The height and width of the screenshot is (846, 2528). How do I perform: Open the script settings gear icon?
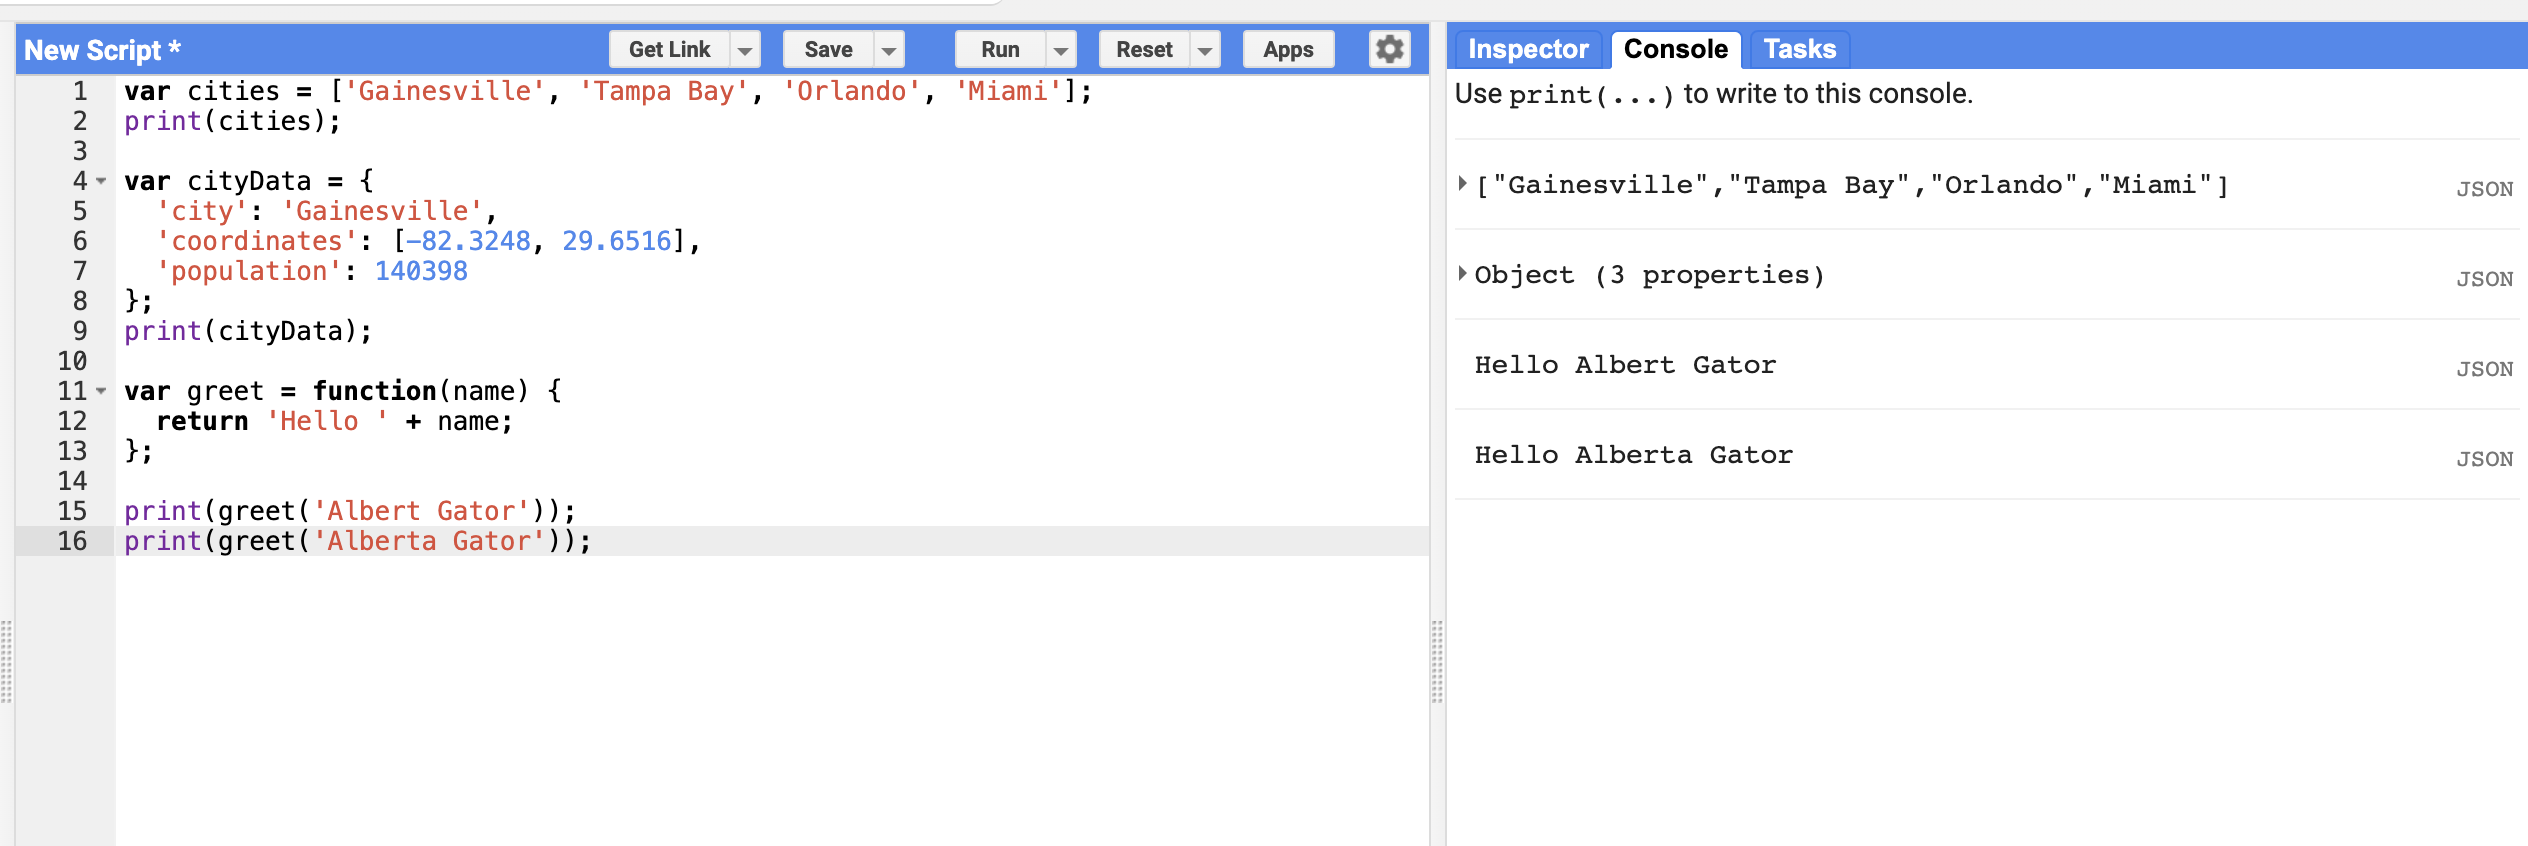tap(1389, 49)
